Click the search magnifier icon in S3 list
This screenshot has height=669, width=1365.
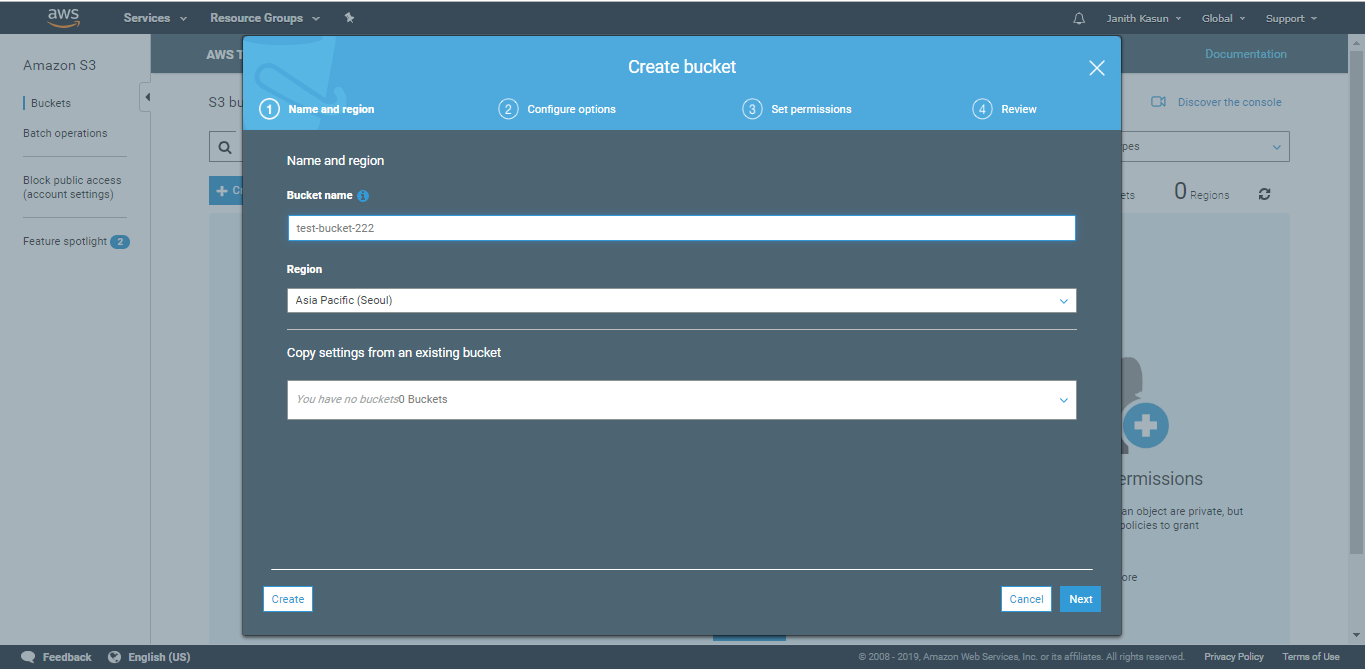tap(225, 147)
